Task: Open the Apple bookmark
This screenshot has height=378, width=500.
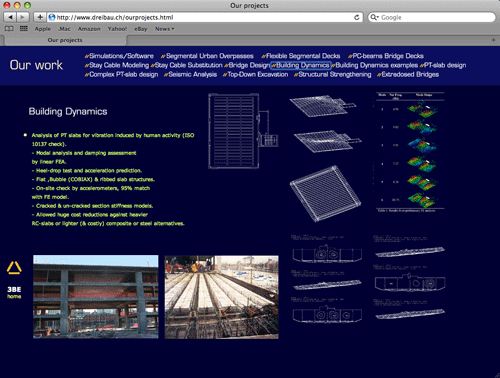Action: tap(43, 29)
